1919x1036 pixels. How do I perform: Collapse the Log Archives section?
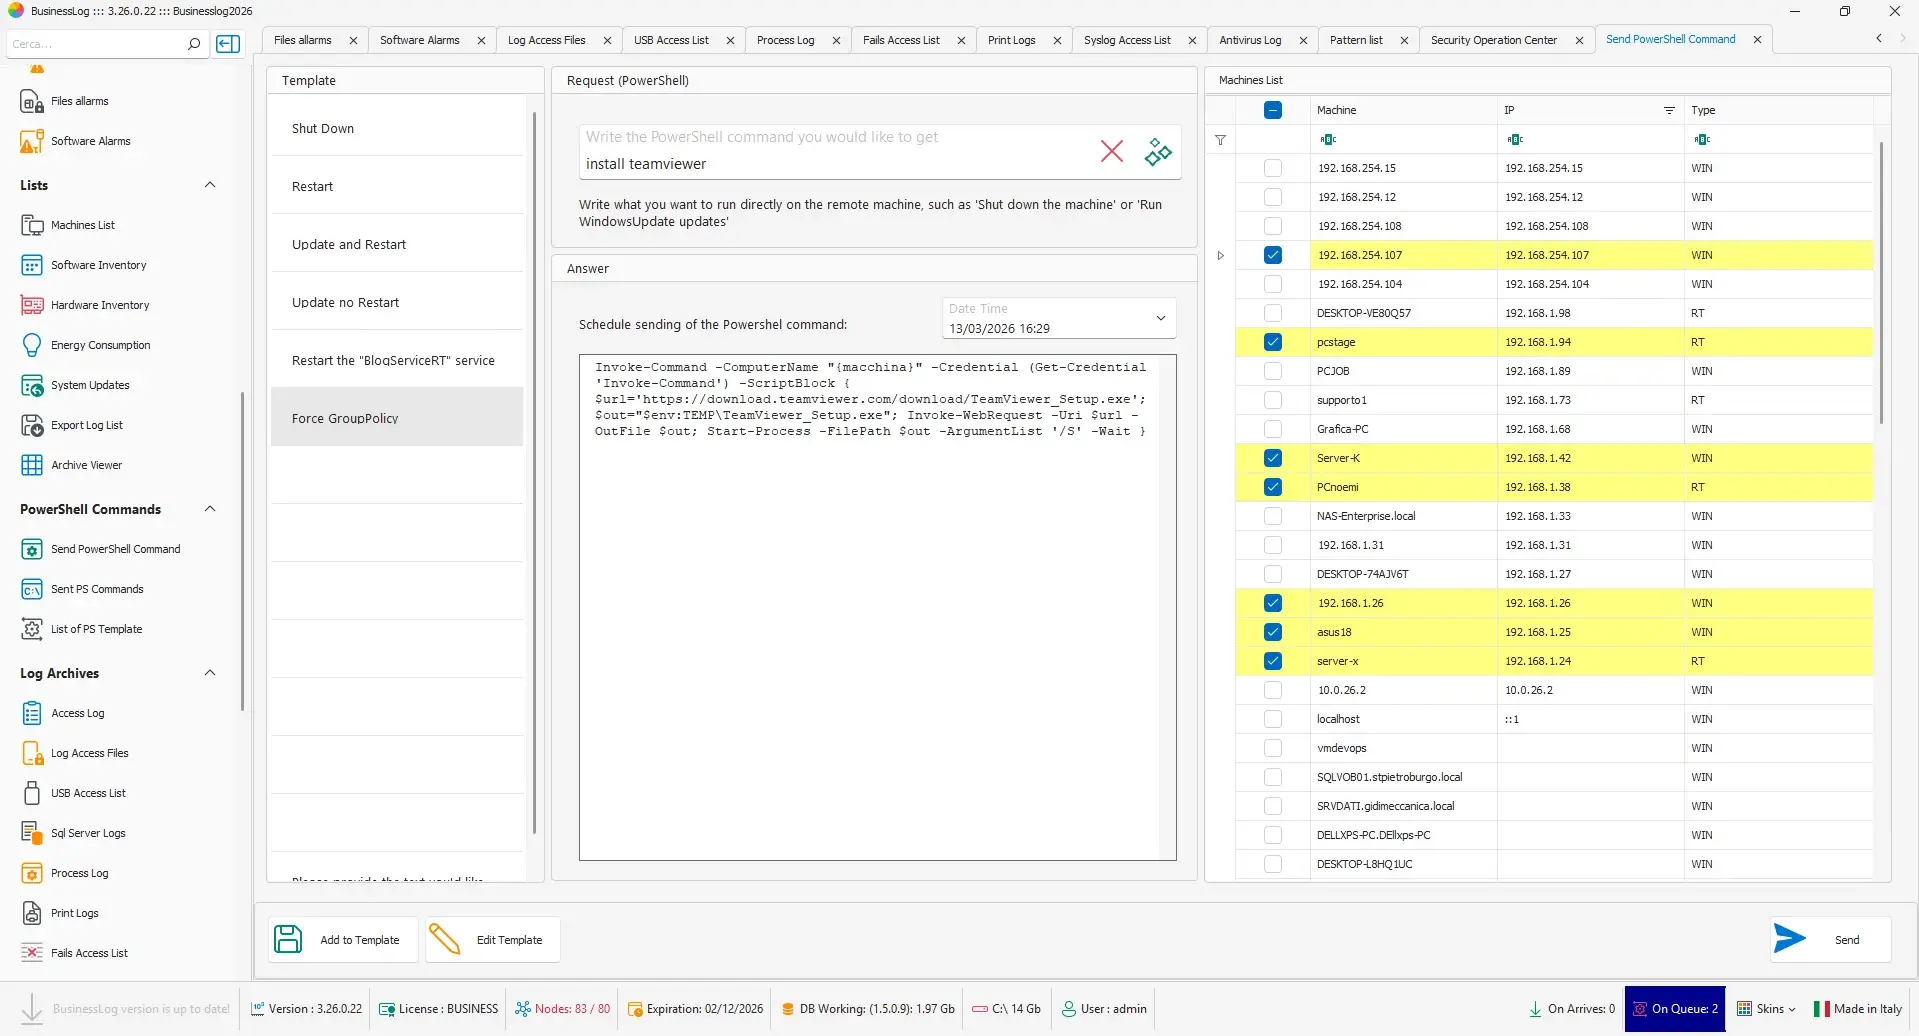210,673
